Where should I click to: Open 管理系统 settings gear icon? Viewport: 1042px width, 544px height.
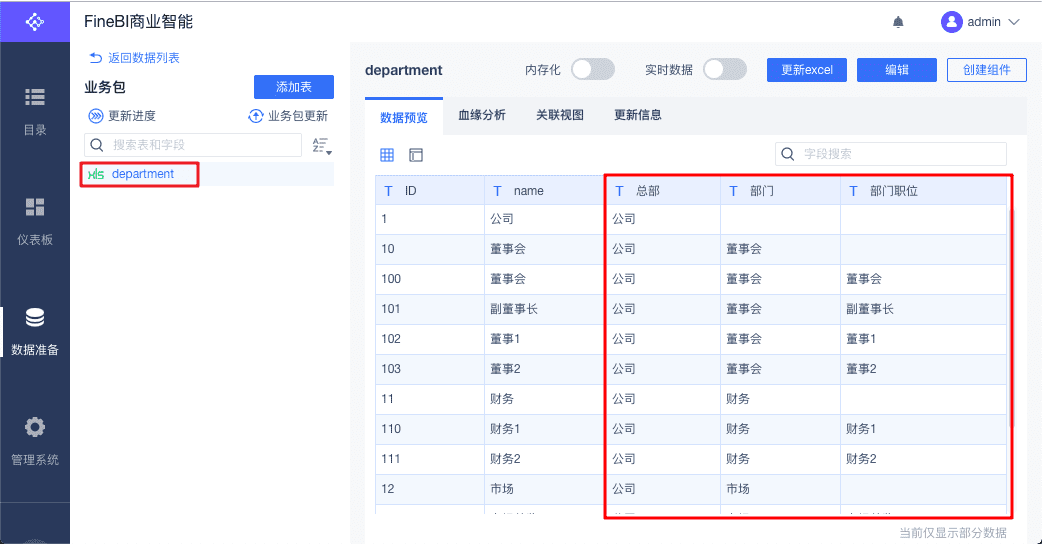[x=35, y=427]
